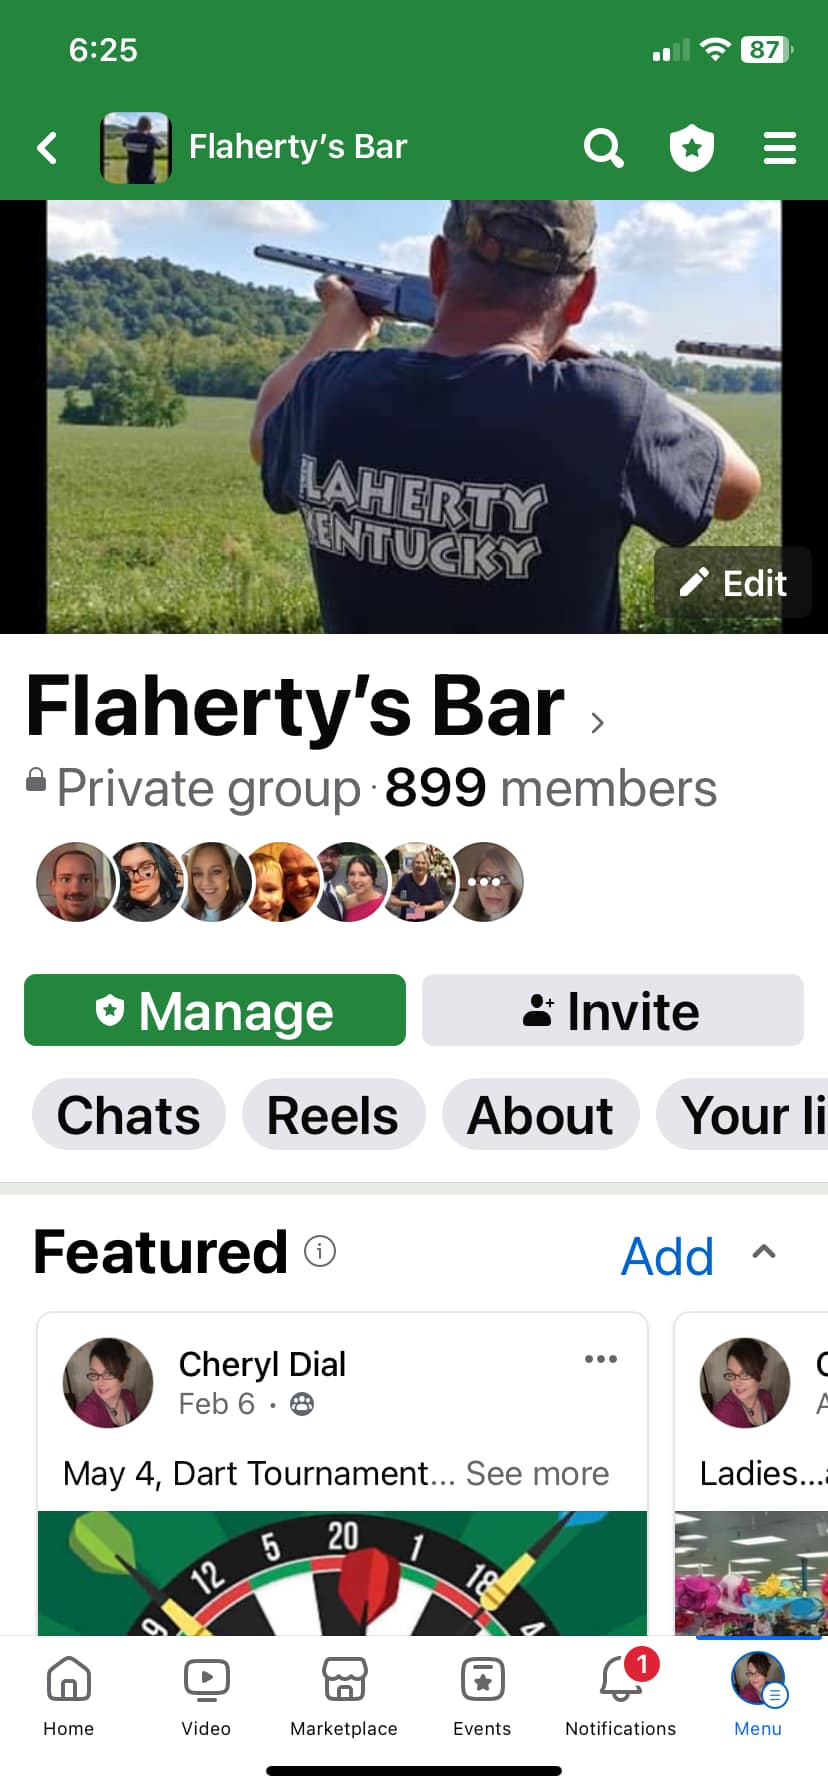Viewport: 828px width, 1792px height.
Task: Expand the post with See more
Action: [537, 1473]
